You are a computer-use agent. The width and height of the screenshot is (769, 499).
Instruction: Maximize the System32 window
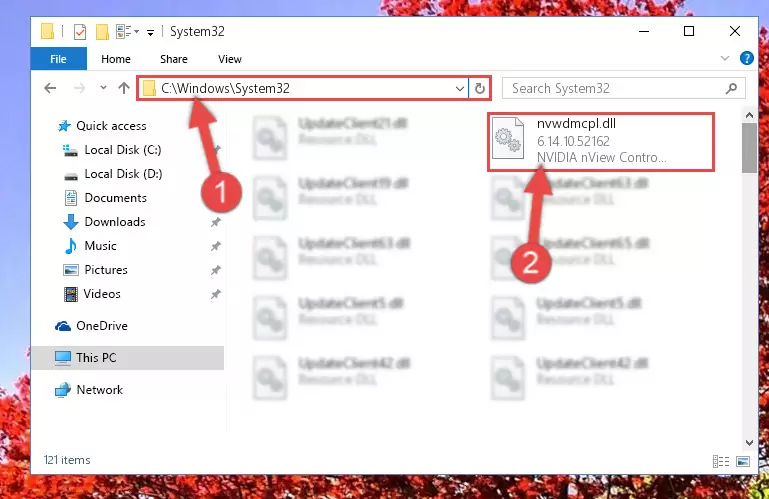tap(689, 31)
